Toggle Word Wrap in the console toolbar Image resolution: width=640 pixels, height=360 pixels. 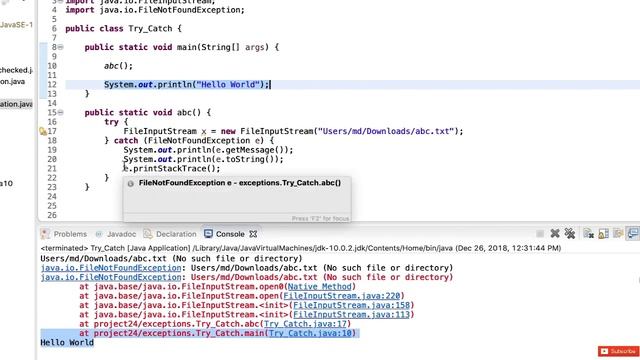618,233
